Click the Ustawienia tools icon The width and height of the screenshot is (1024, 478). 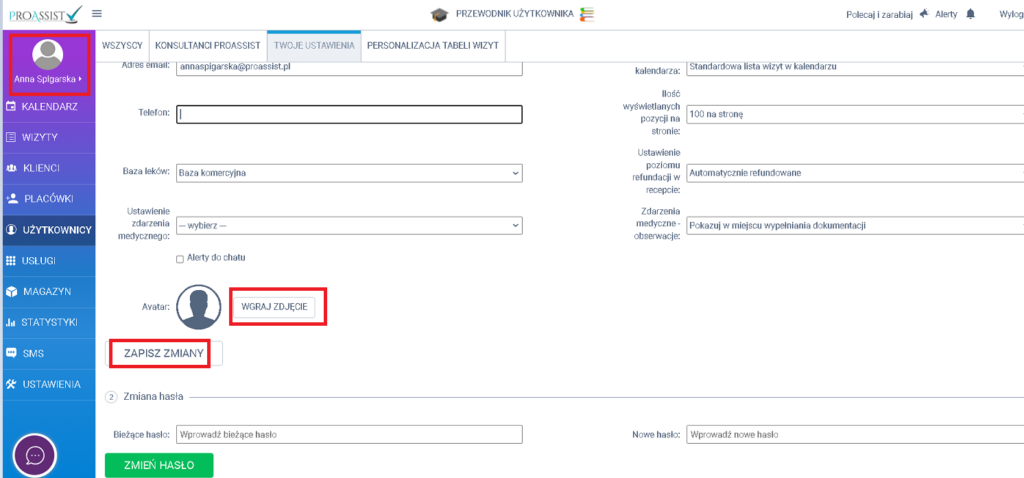[11, 384]
